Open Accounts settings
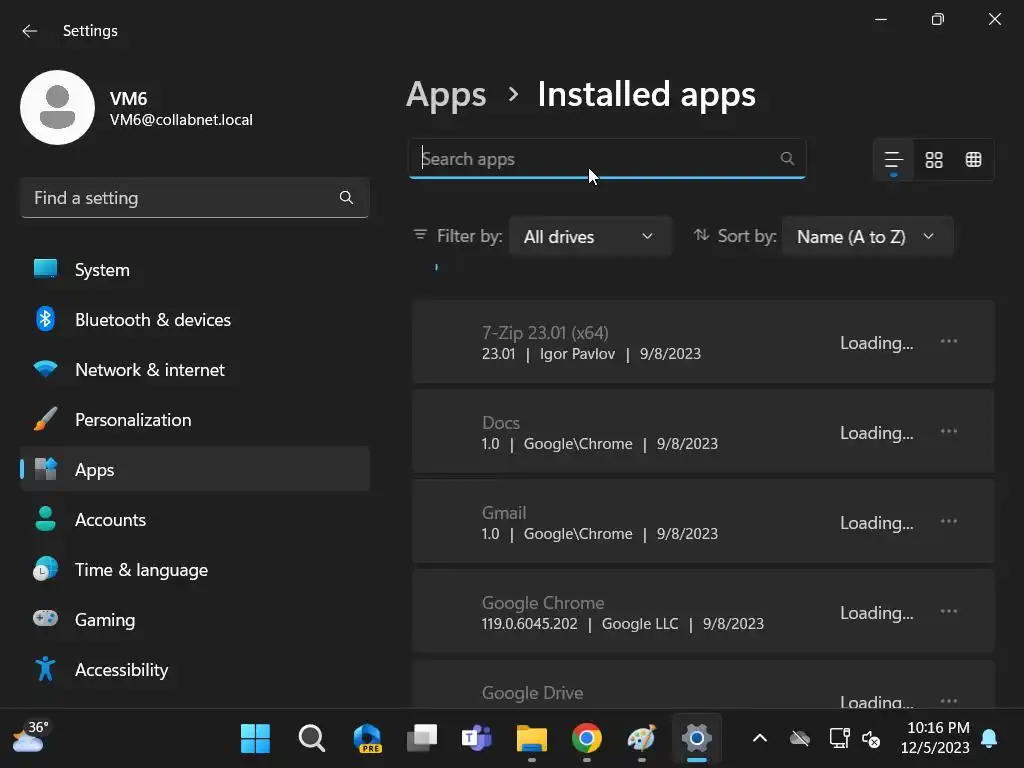The width and height of the screenshot is (1024, 768). pos(195,519)
